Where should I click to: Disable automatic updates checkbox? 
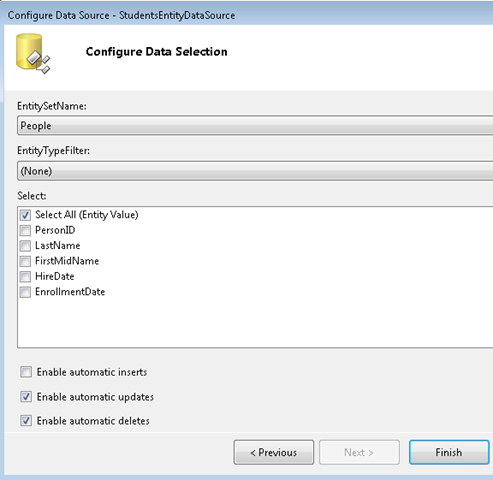pos(26,397)
